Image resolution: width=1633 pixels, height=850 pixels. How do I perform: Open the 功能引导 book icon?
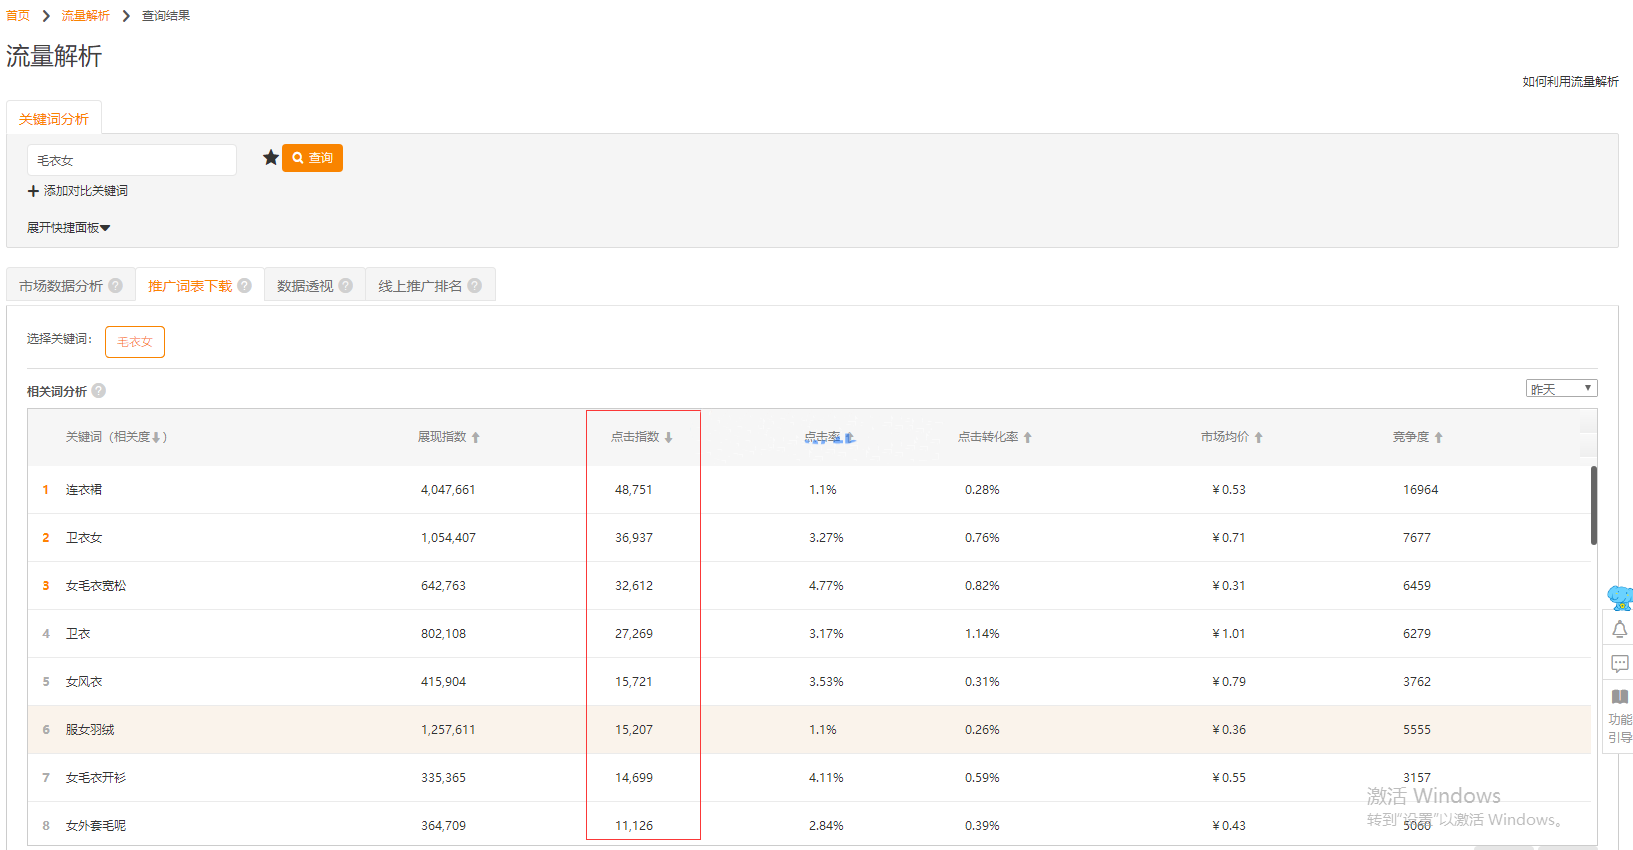tap(1620, 697)
